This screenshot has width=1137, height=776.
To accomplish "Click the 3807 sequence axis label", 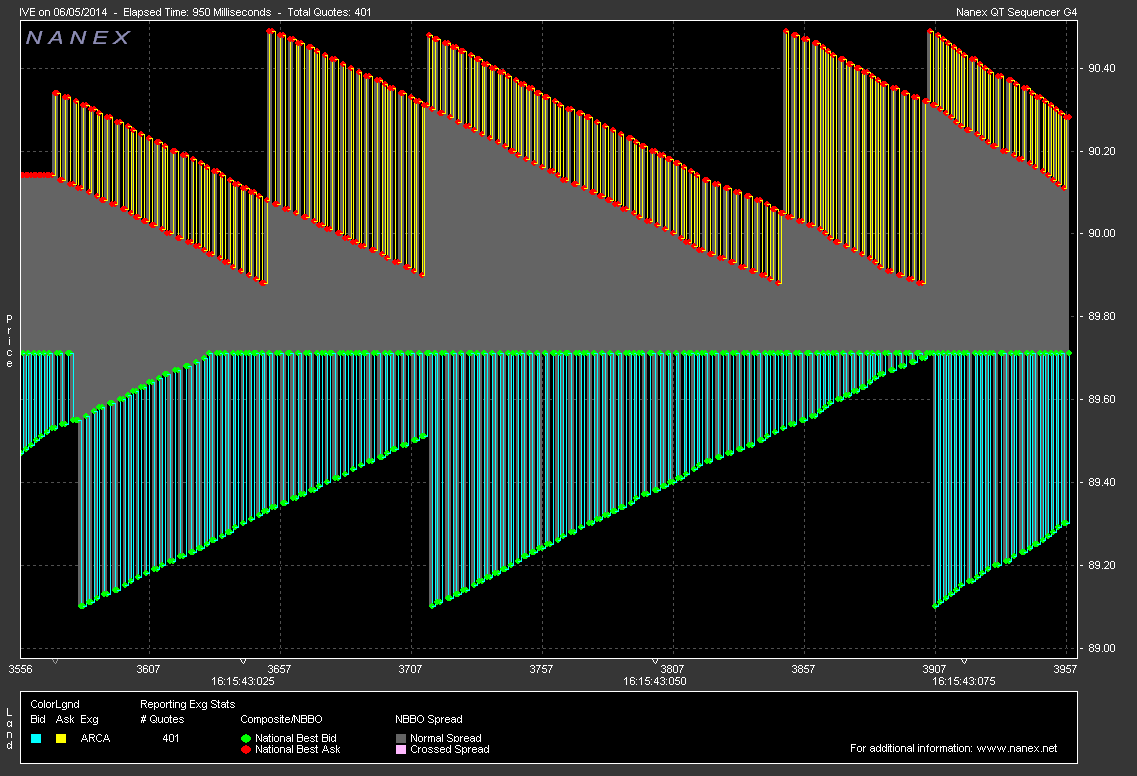I will pyautogui.click(x=672, y=669).
